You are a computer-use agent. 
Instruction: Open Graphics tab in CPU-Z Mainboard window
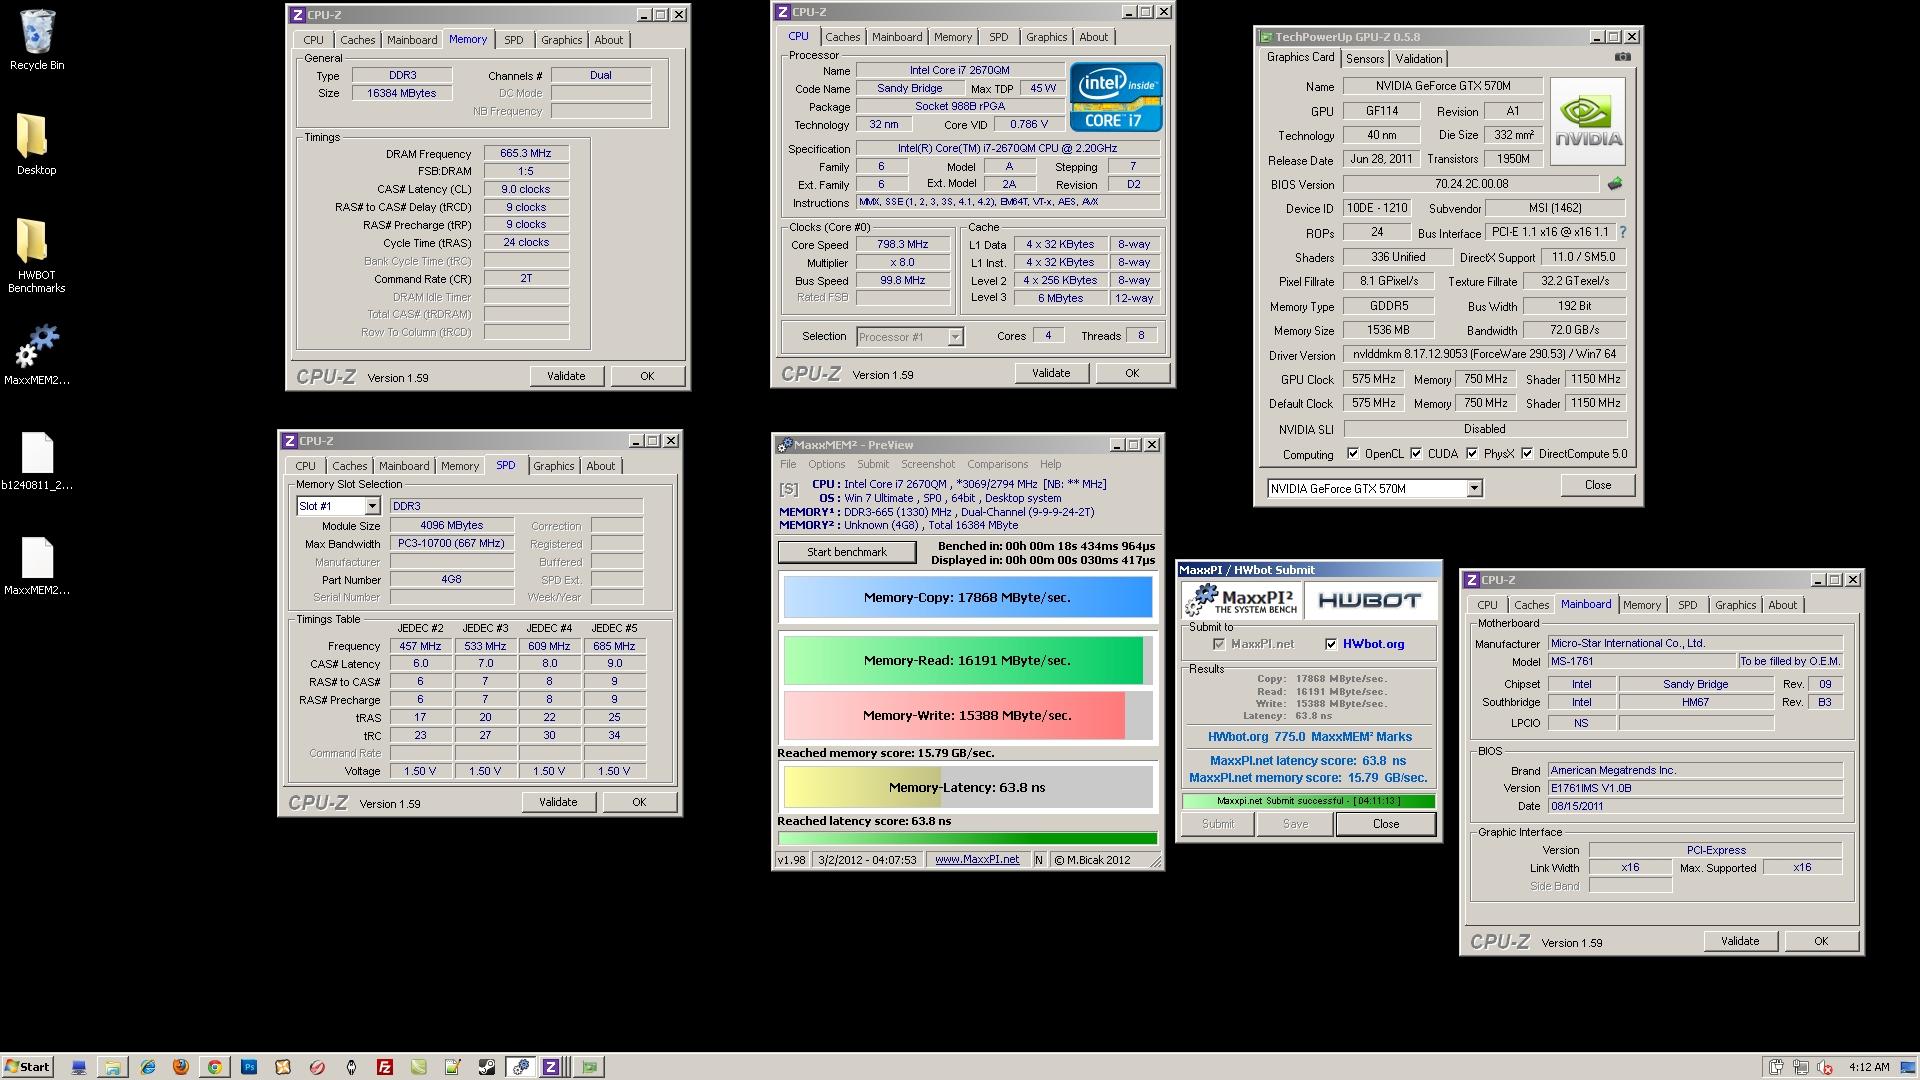tap(1735, 605)
